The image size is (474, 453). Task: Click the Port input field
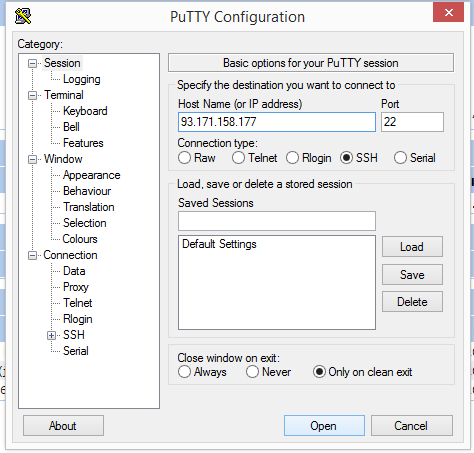412,122
